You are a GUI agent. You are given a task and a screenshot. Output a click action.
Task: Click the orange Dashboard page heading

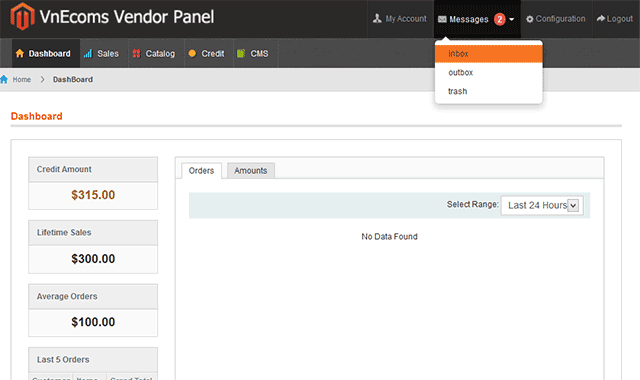pos(36,116)
